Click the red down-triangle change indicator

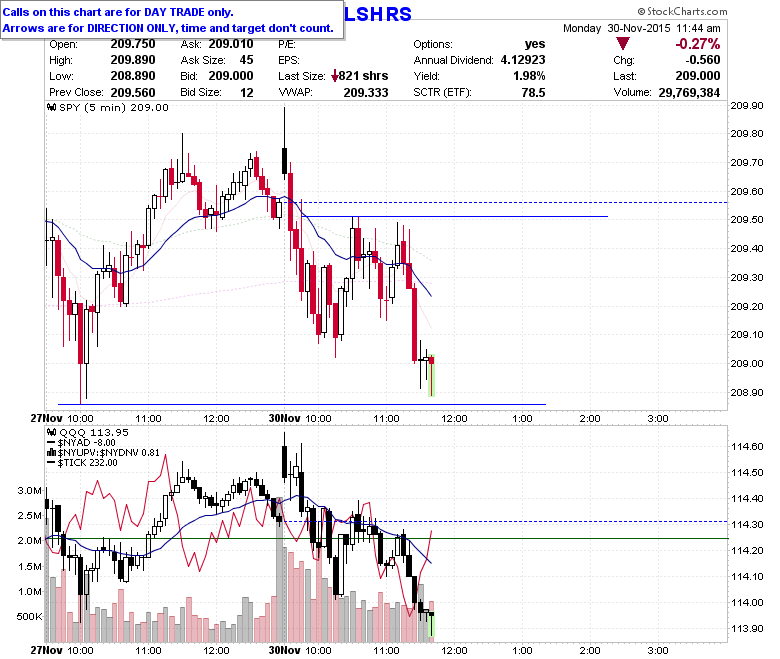coord(623,44)
